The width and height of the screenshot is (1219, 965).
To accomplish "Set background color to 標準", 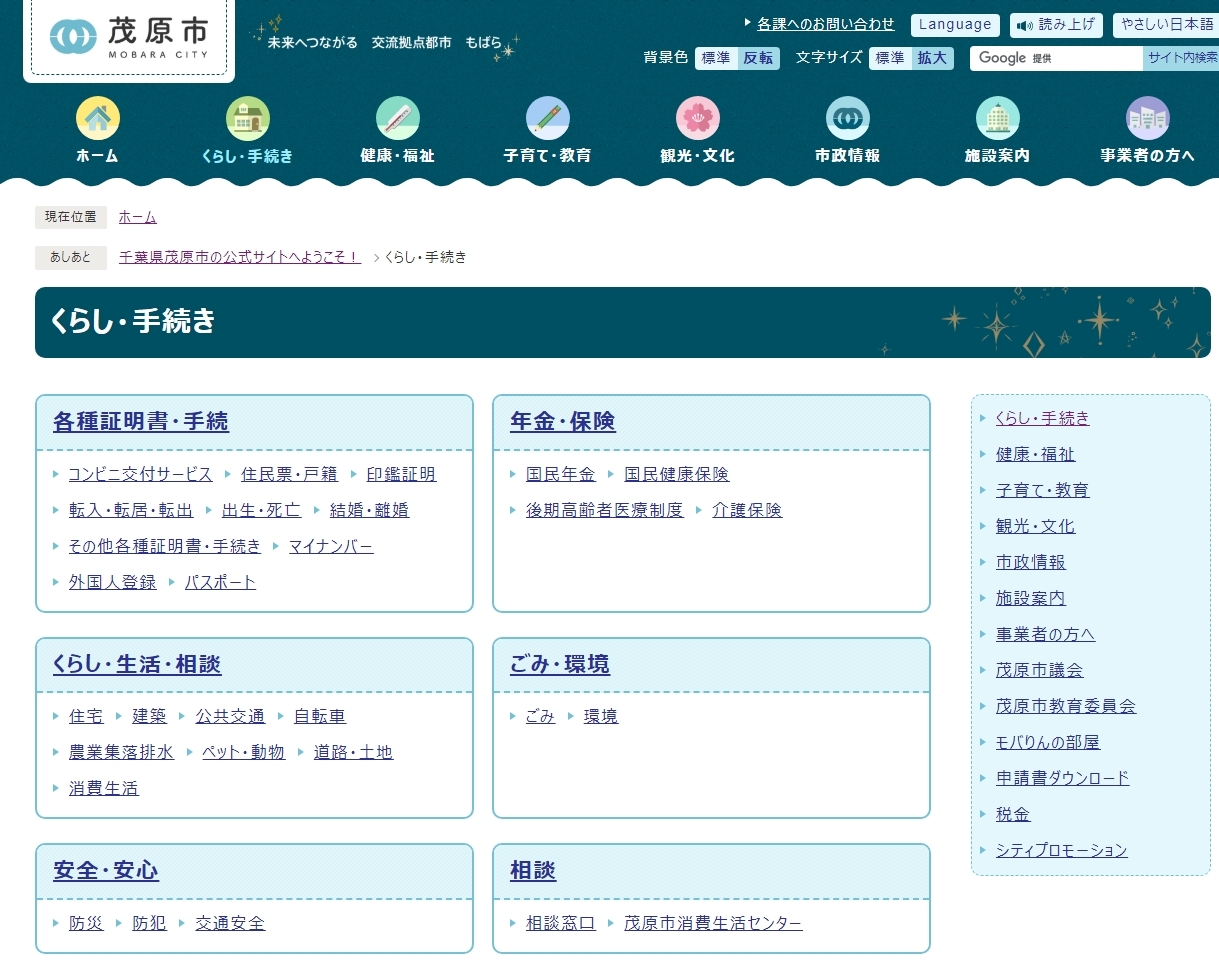I will (x=716, y=58).
